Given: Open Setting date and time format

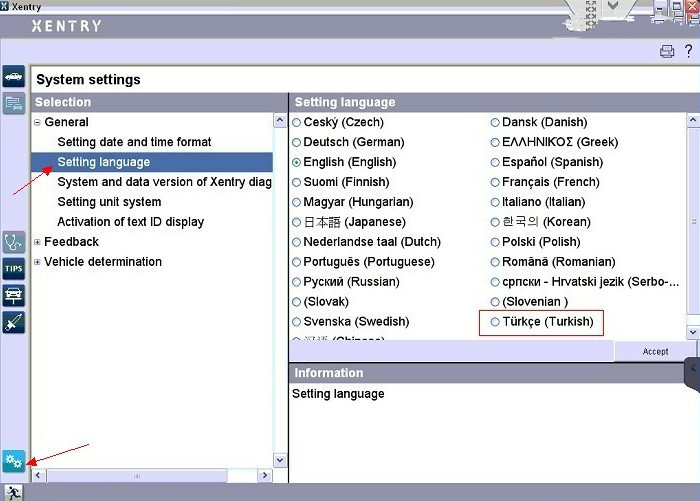Looking at the screenshot, I should click(x=134, y=142).
